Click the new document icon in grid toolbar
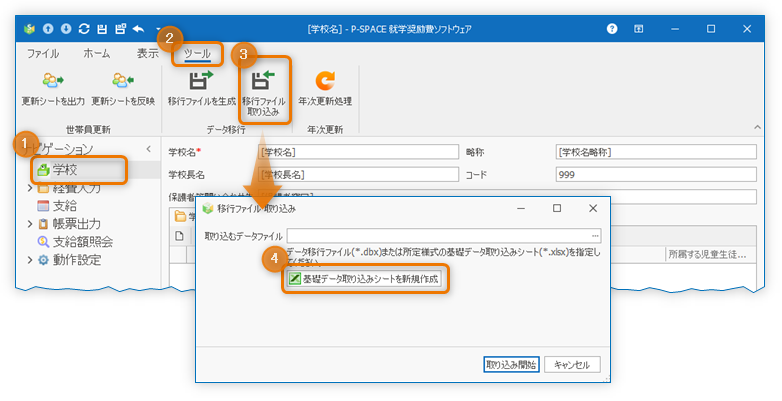Screen dimensions: 782x401 pyautogui.click(x=180, y=235)
